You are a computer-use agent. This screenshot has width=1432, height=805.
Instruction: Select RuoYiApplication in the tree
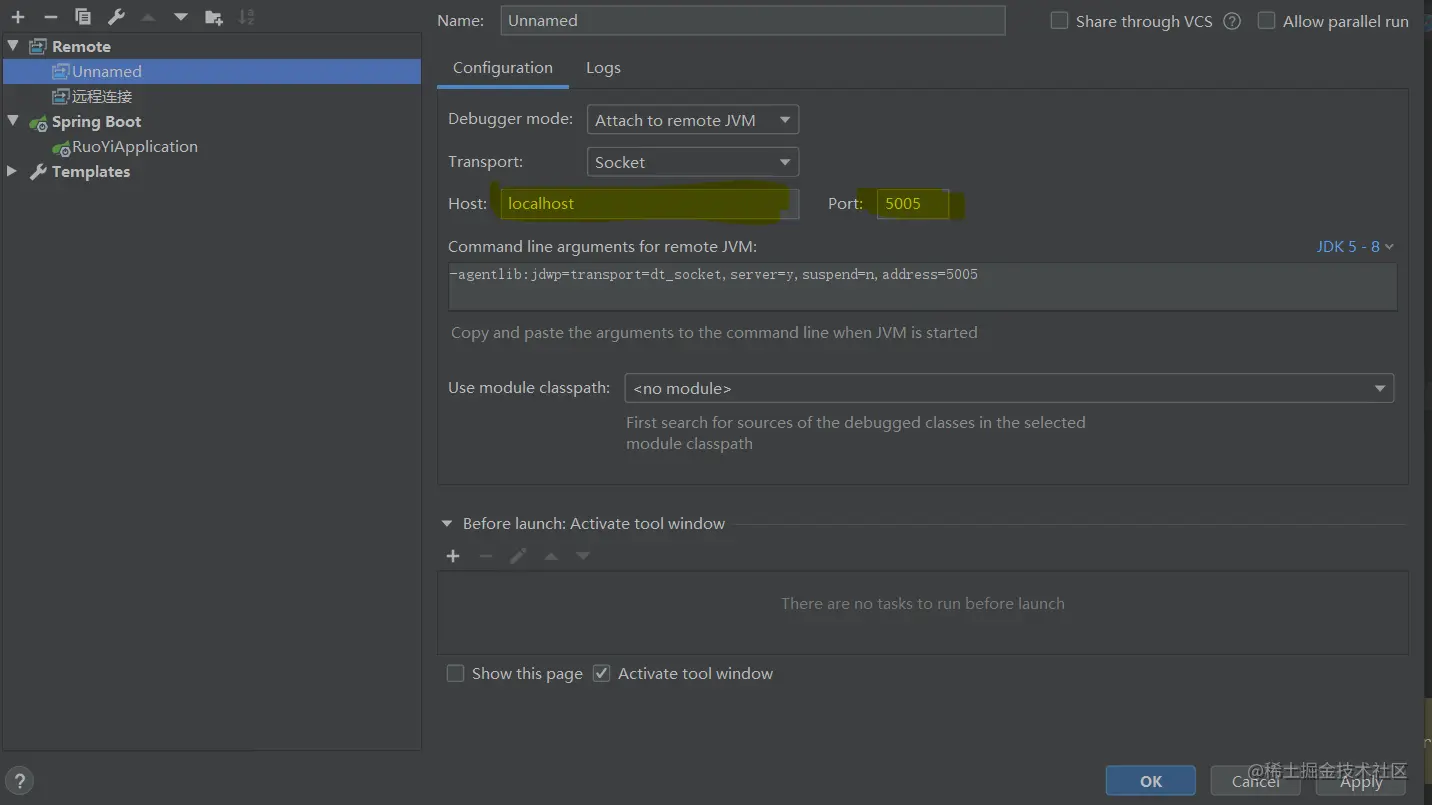(134, 146)
